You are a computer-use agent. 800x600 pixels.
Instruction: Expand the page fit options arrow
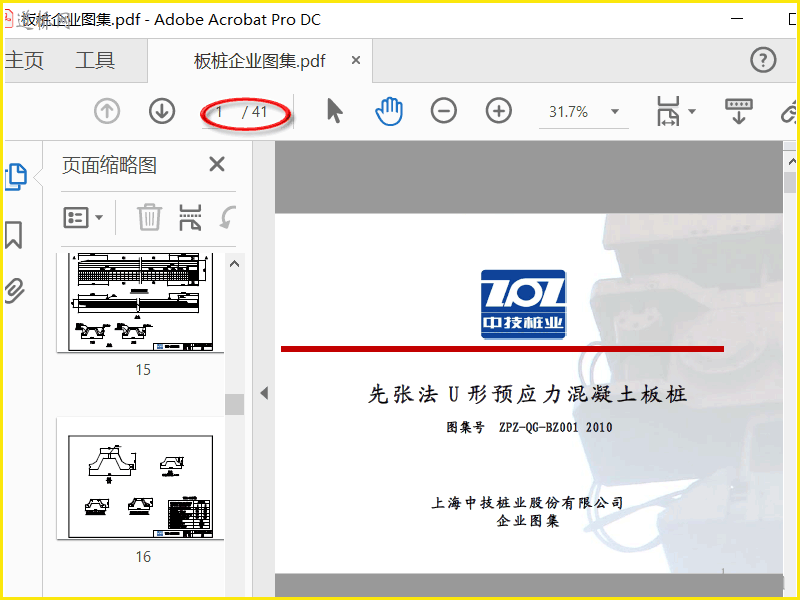(x=692, y=111)
